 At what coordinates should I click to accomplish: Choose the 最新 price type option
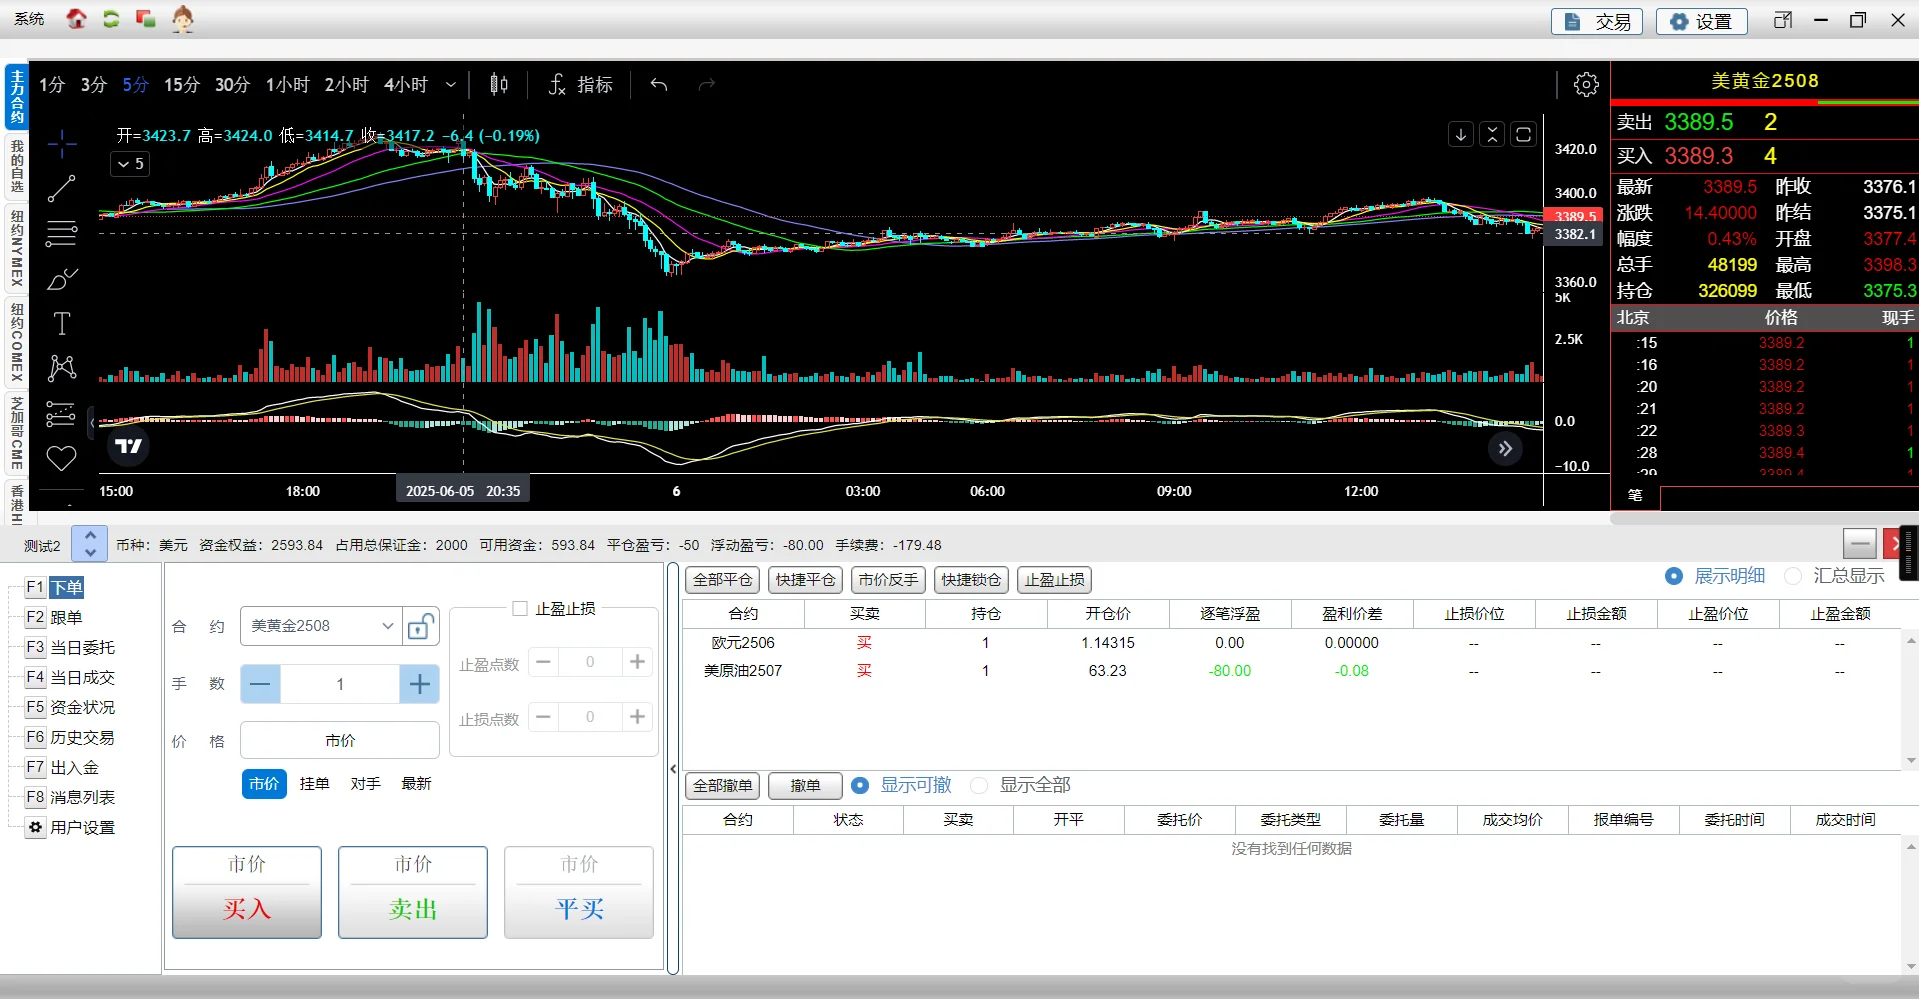(x=417, y=784)
